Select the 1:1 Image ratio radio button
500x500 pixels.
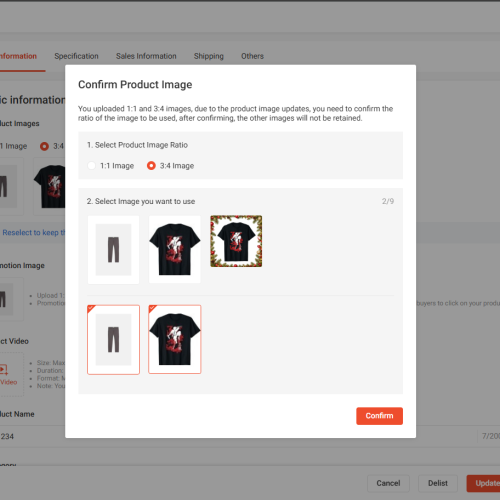tap(91, 166)
